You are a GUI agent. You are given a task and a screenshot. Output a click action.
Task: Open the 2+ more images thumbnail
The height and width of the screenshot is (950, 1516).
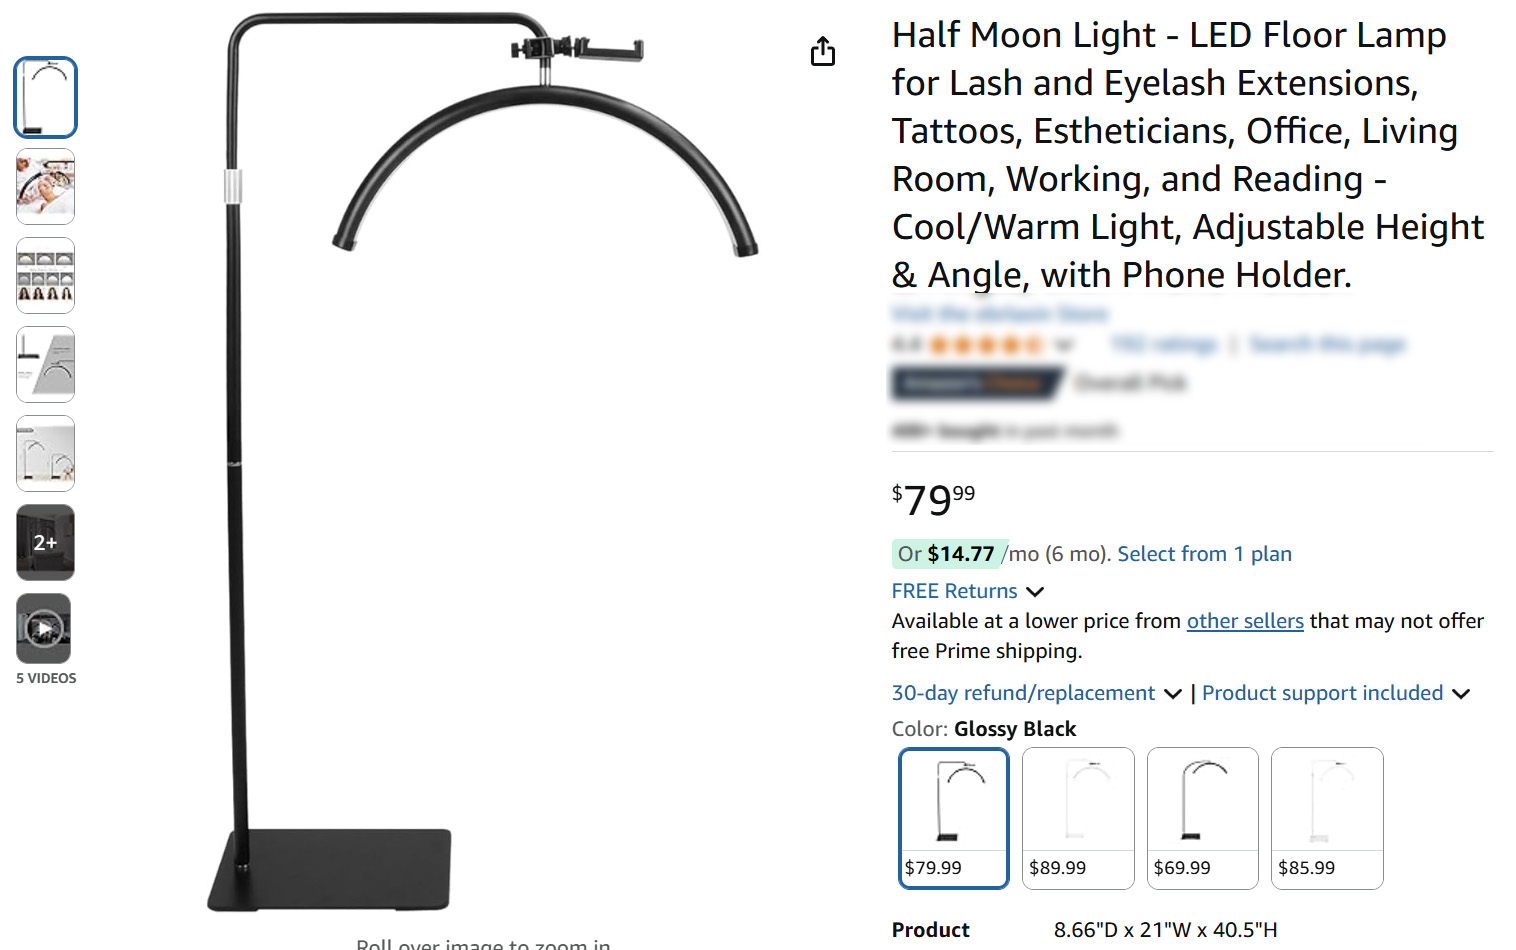(x=45, y=543)
